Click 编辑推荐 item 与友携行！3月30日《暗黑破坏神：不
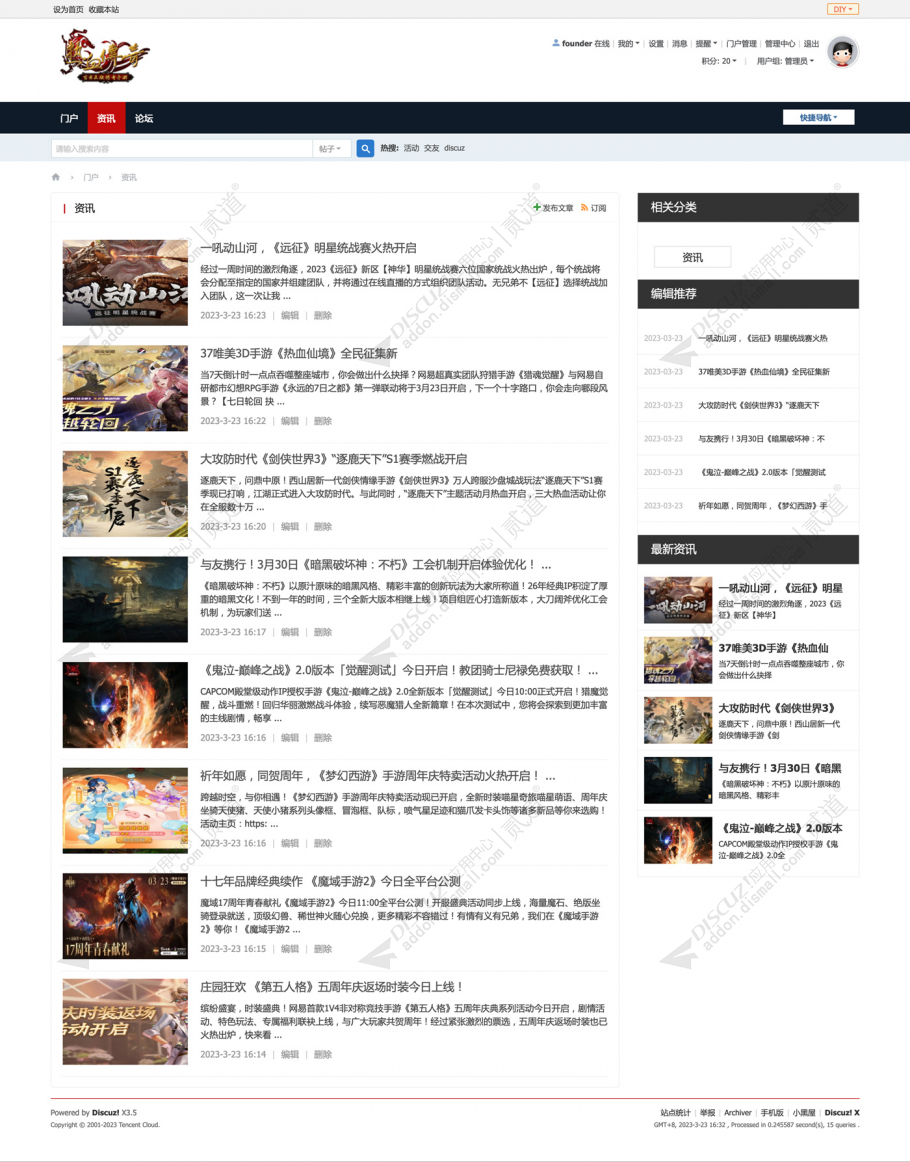The width and height of the screenshot is (910, 1162). tap(761, 439)
